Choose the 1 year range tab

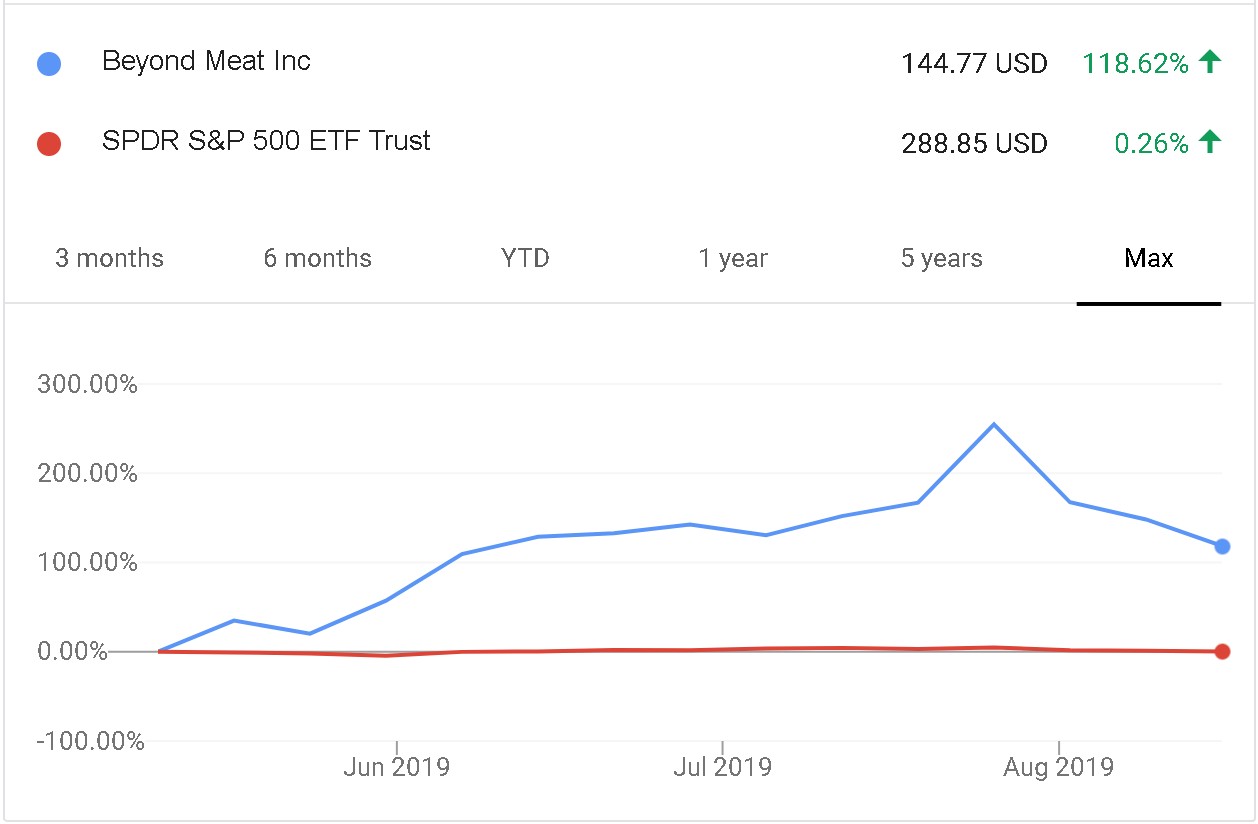(x=733, y=258)
